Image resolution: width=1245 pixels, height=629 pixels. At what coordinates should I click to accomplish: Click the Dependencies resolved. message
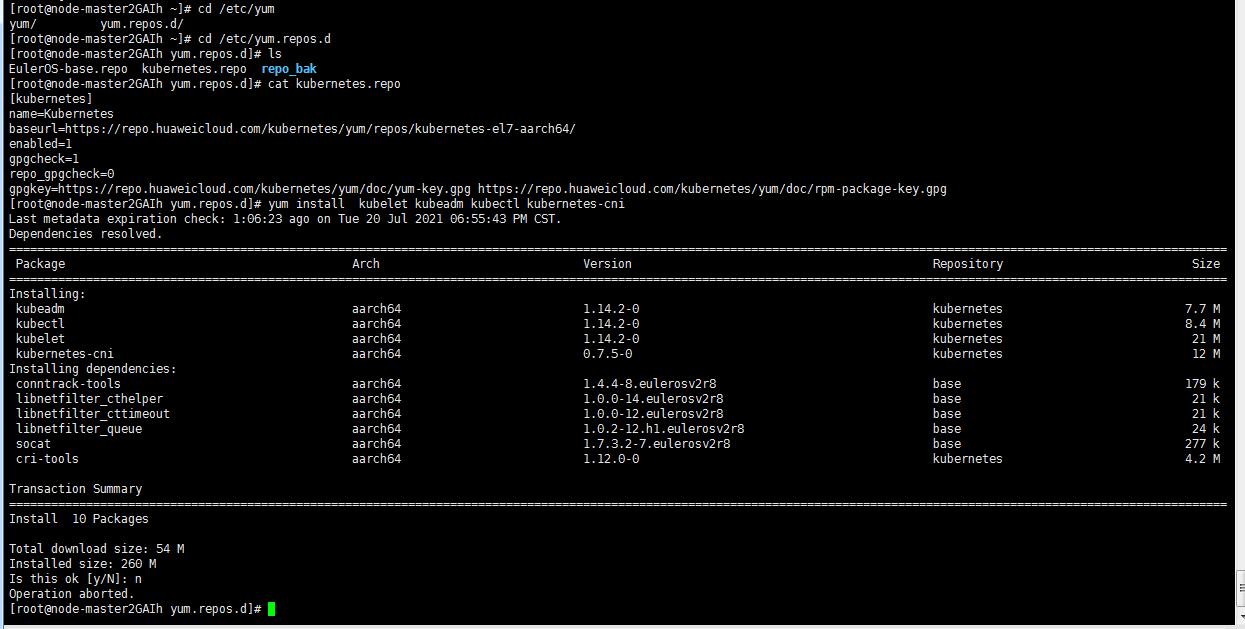[x=85, y=234]
